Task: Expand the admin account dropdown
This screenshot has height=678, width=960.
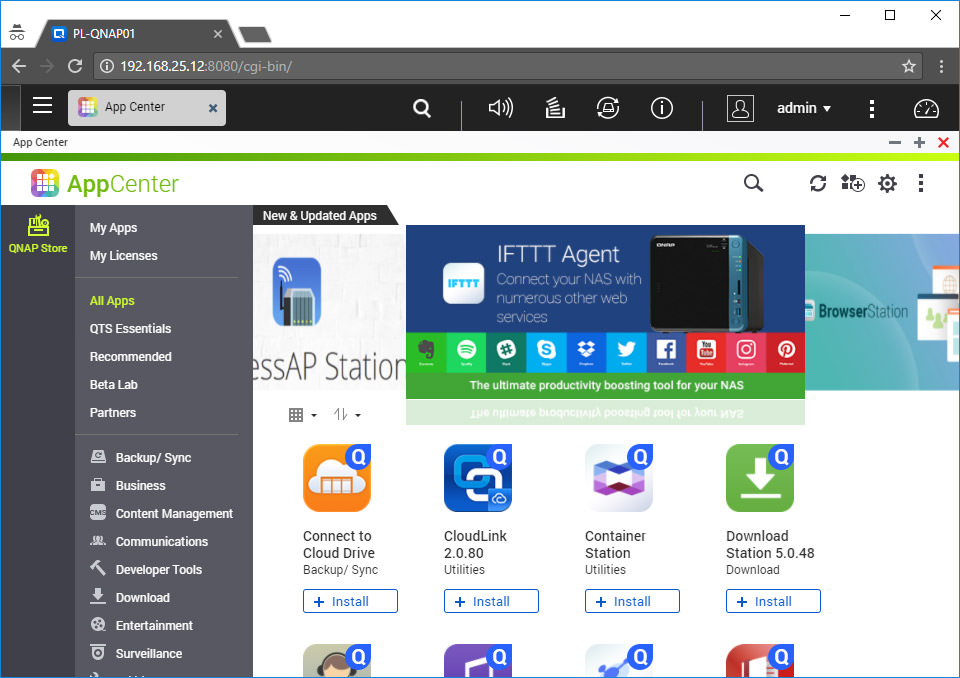Action: 803,108
